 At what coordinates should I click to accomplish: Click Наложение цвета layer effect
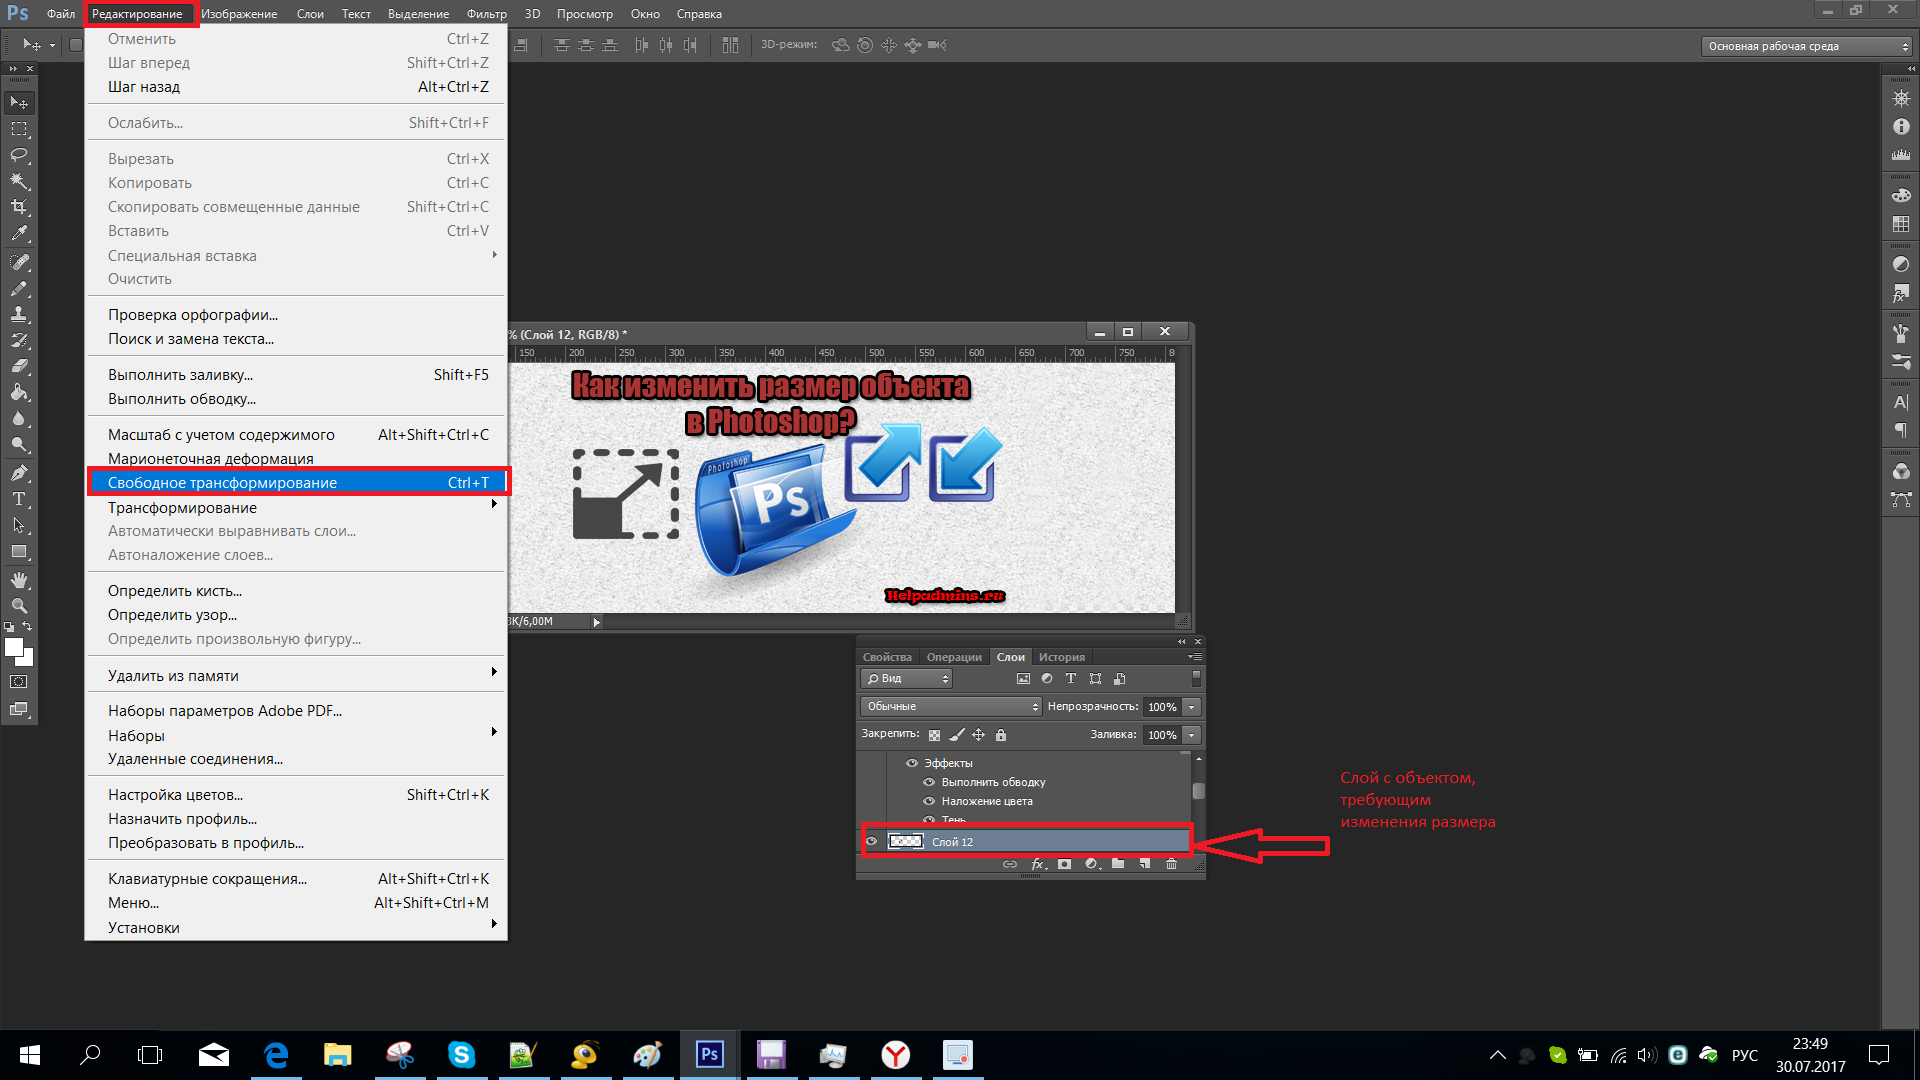click(x=986, y=800)
